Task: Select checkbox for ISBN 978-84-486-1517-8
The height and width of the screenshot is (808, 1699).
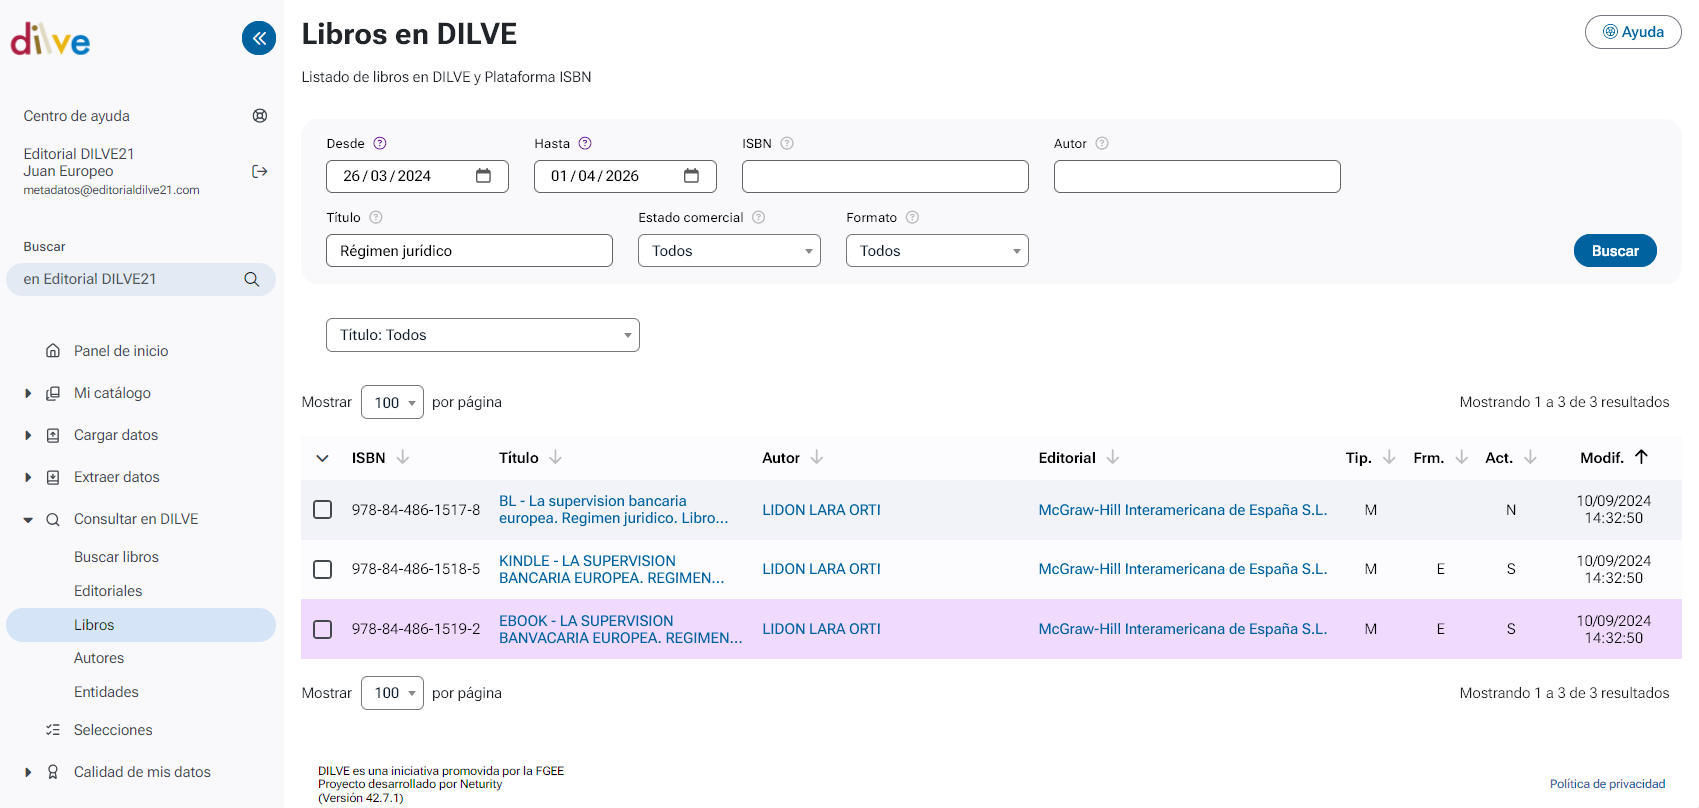Action: (x=323, y=510)
